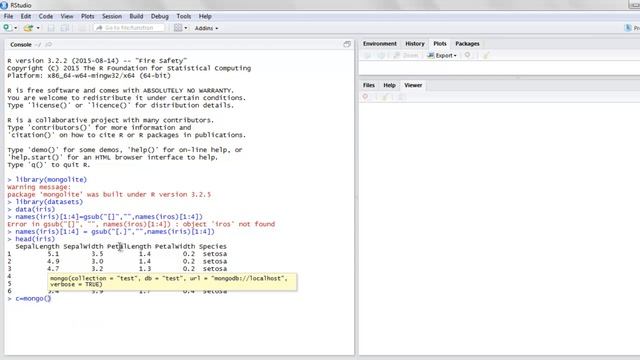Click the remove current plot icon

pyautogui.click(x=468, y=55)
